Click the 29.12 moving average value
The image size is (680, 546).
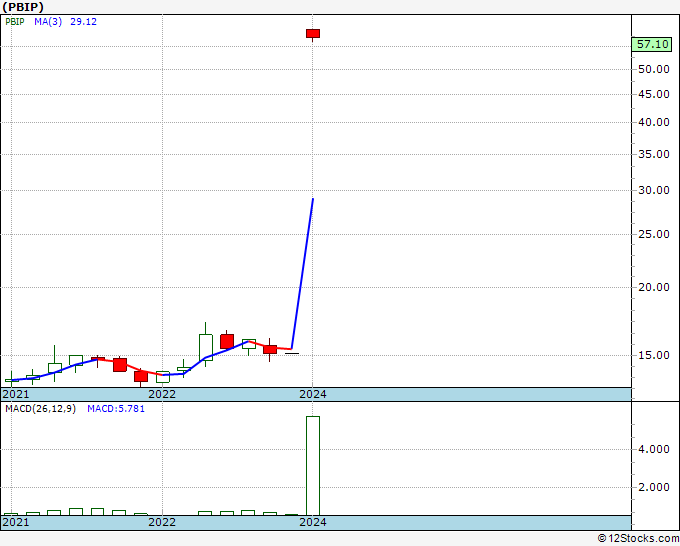click(x=83, y=22)
